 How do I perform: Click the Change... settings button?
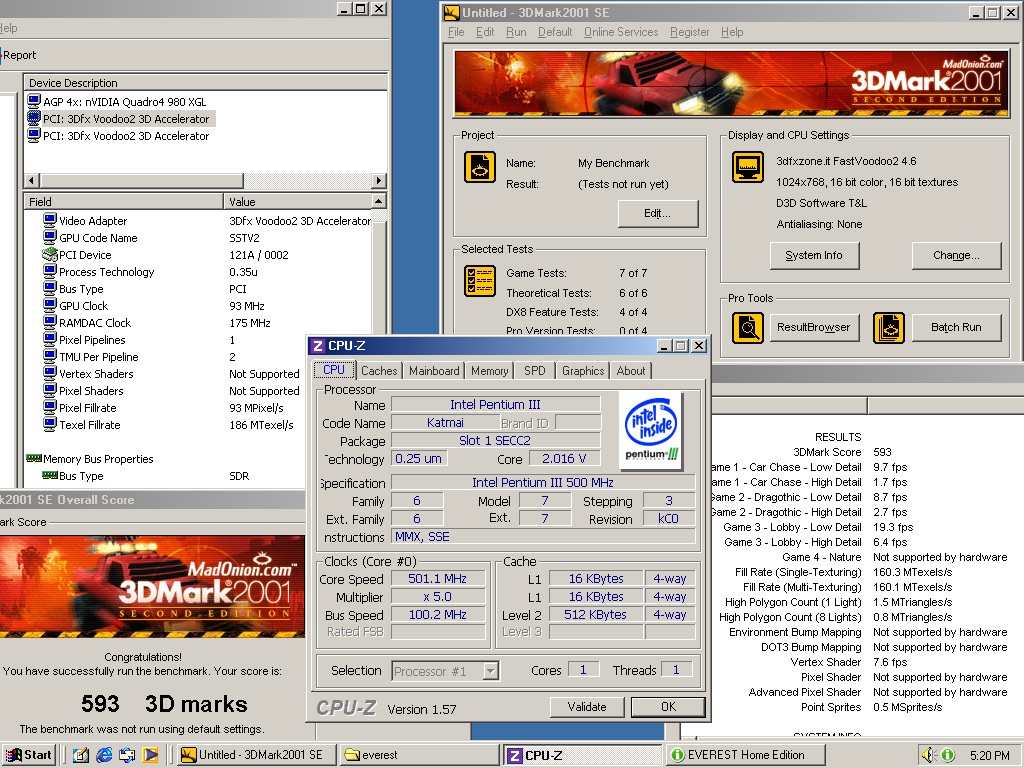pos(956,255)
